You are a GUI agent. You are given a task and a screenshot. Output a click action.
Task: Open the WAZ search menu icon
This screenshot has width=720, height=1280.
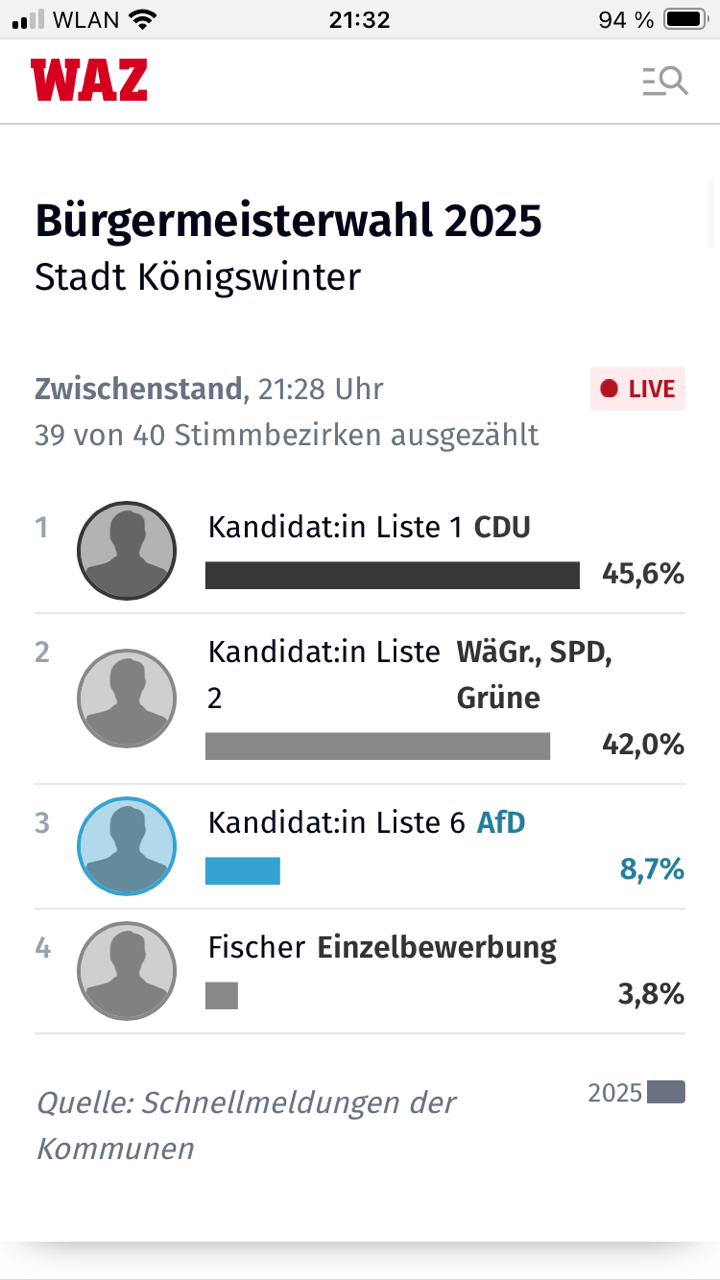pos(665,81)
